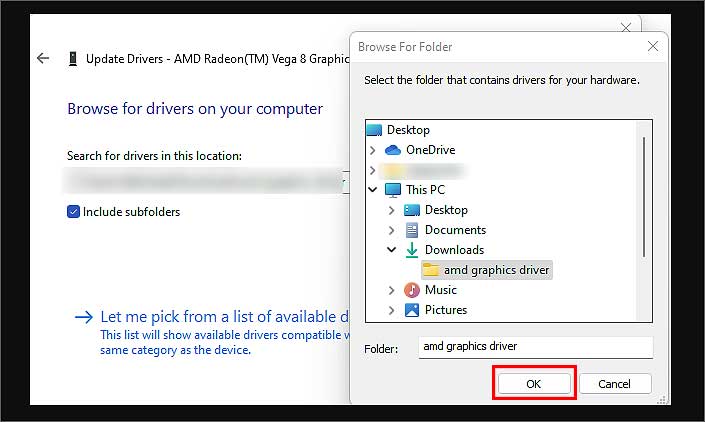The image size is (705, 422).
Task: Open Let me pick from a list link
Action: (224, 317)
